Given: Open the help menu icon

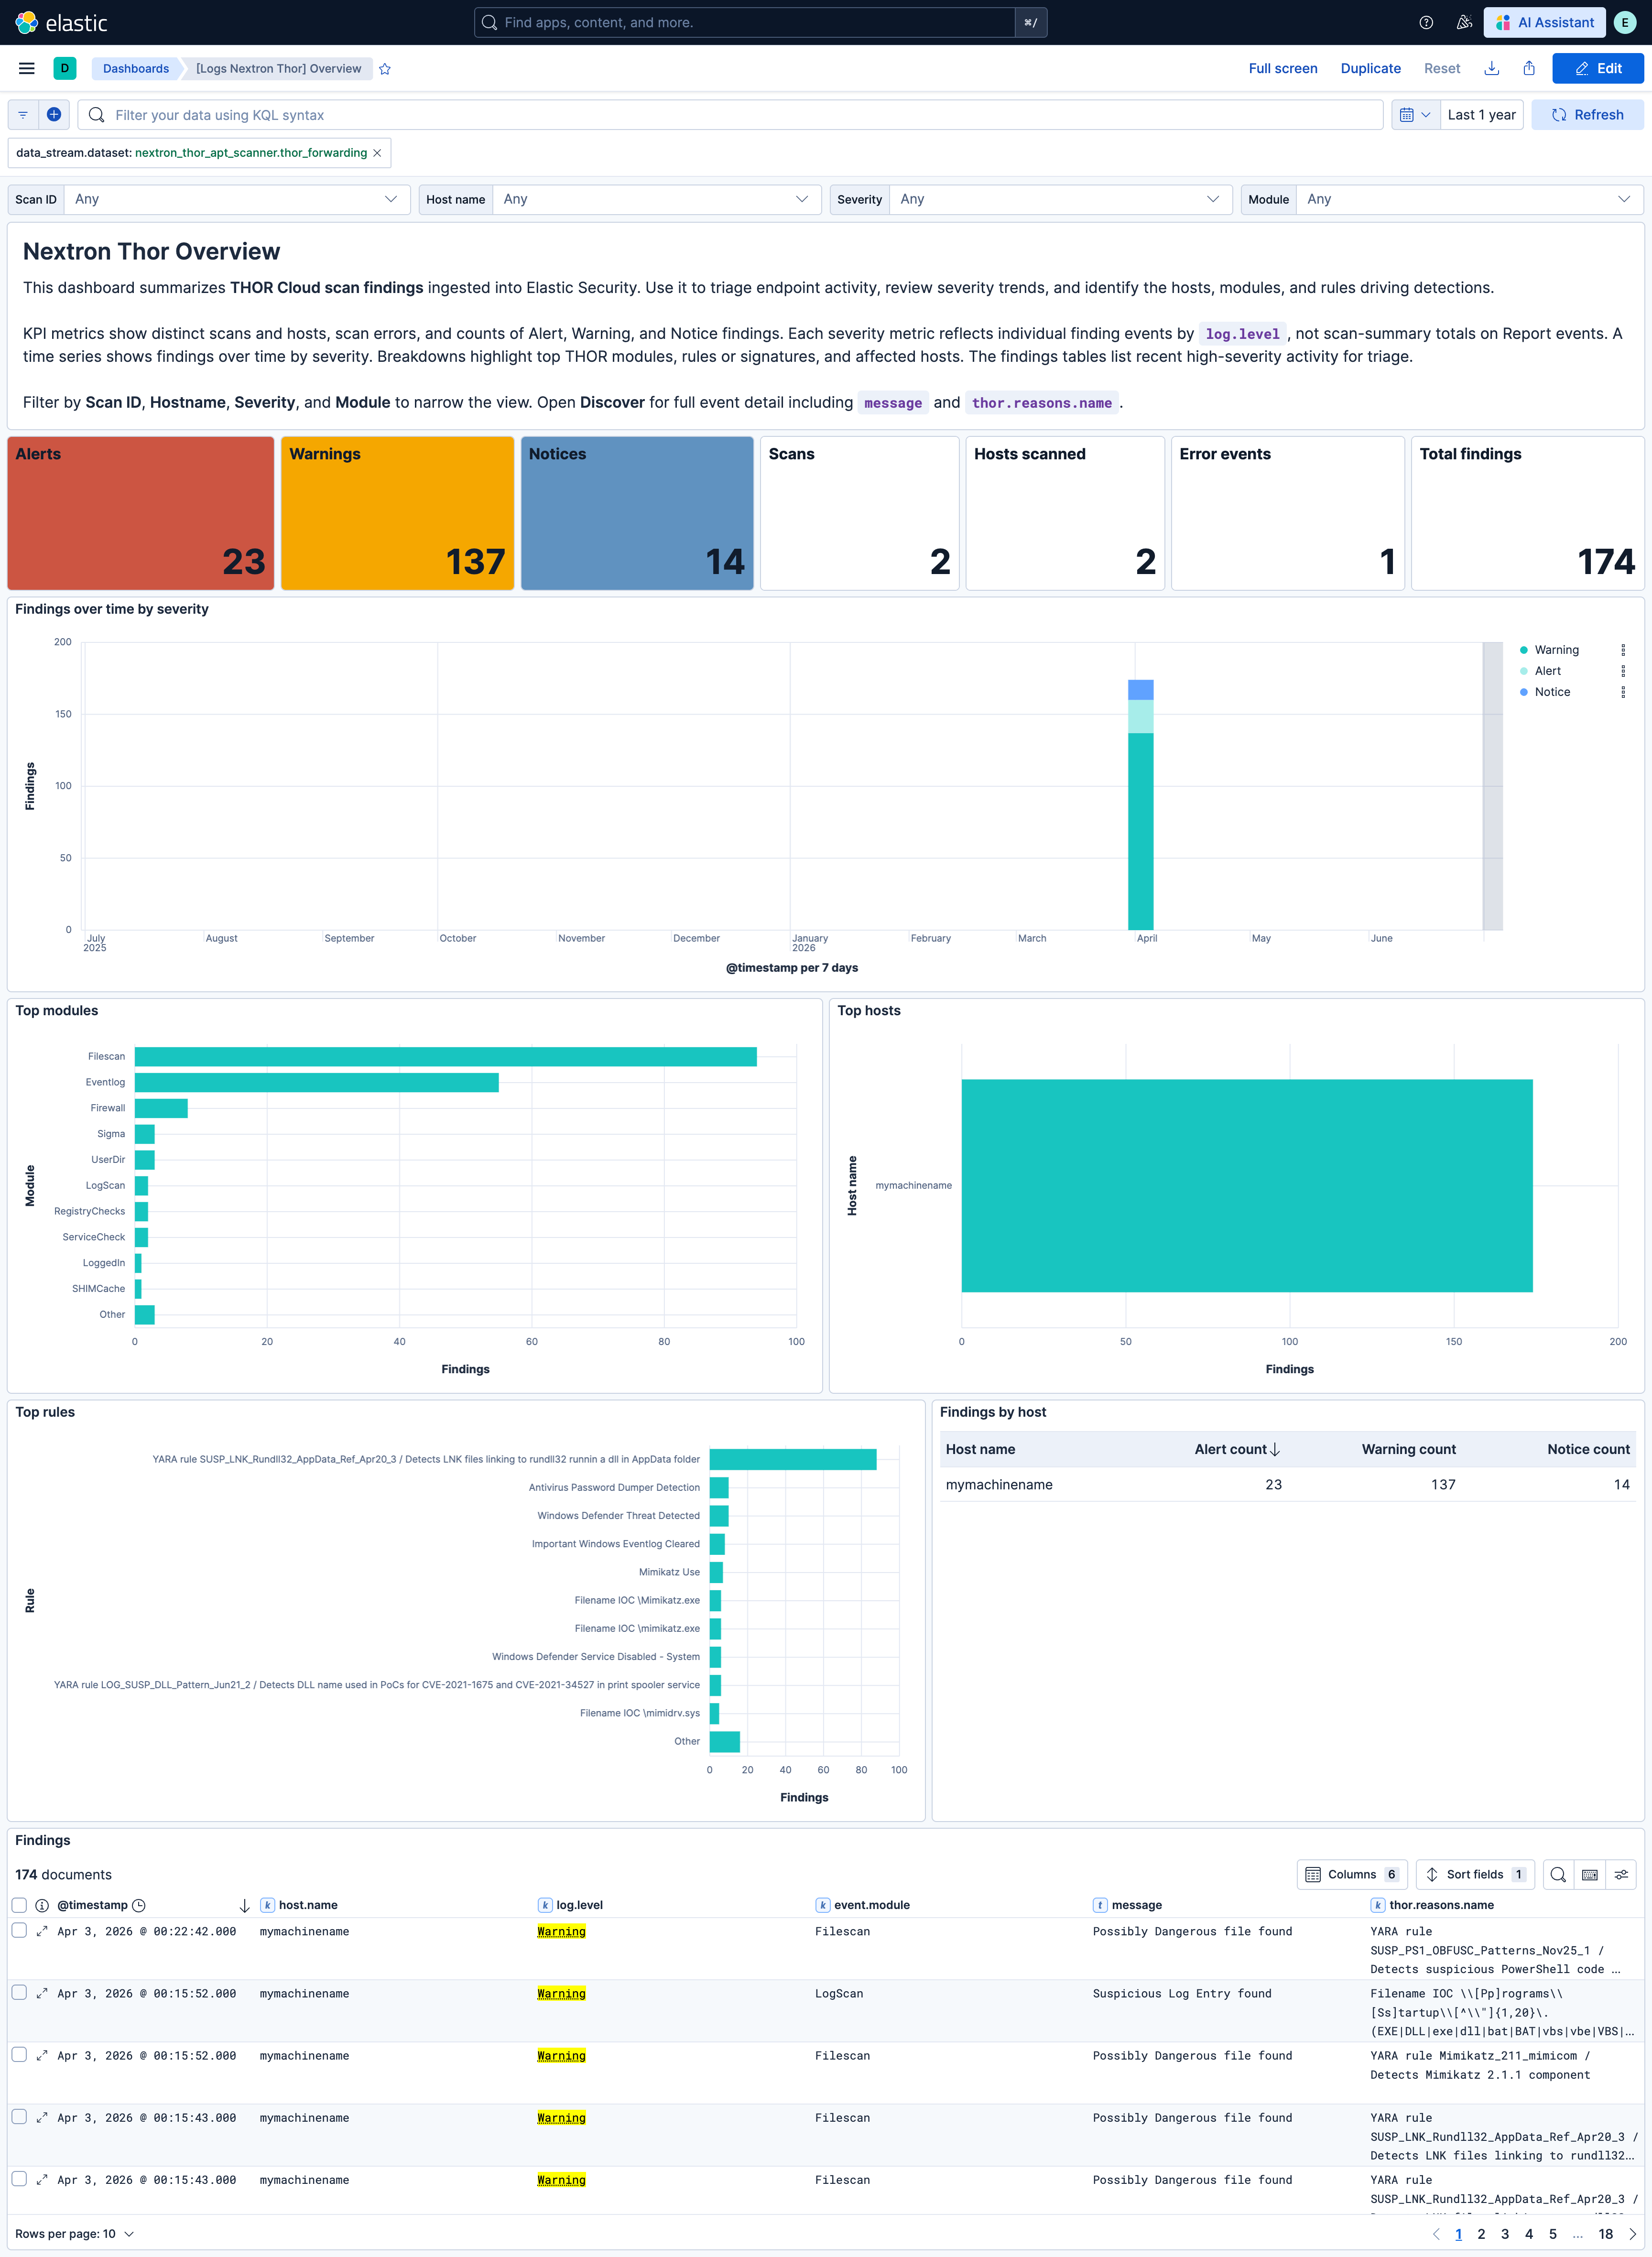Looking at the screenshot, I should pos(1426,22).
